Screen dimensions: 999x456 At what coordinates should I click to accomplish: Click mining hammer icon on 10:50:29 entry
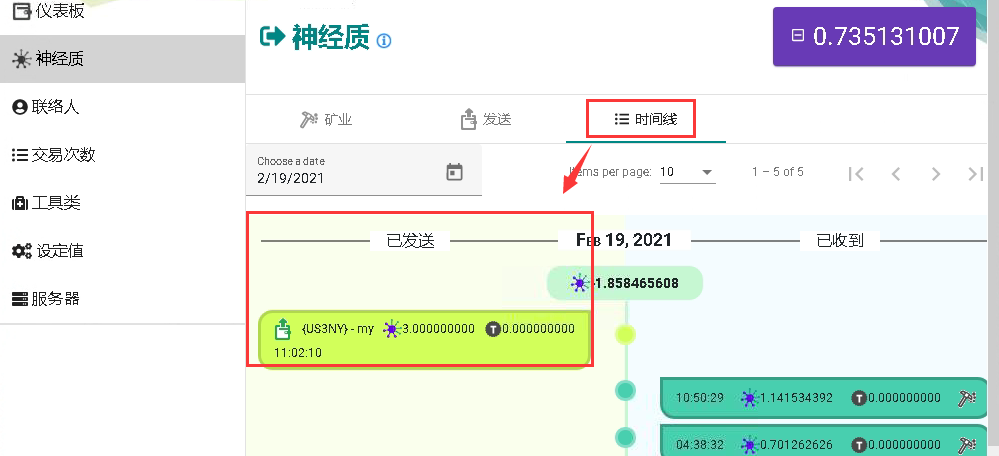[x=967, y=398]
